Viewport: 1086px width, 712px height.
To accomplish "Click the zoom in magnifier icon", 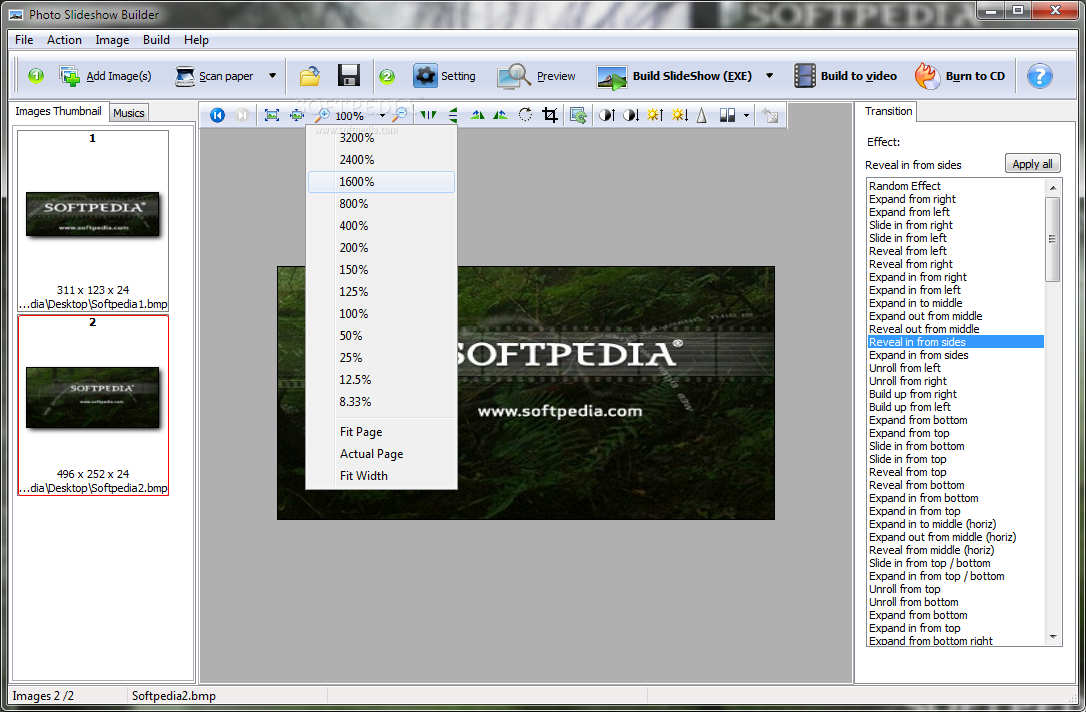I will [322, 115].
